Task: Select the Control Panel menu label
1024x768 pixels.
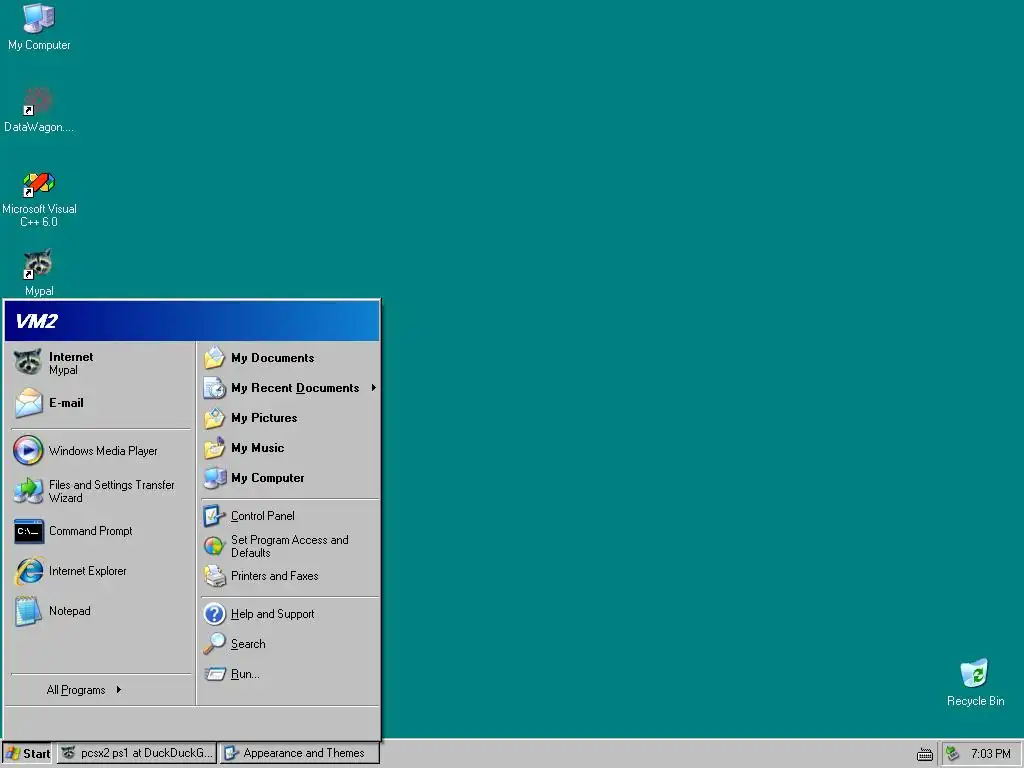Action: click(263, 516)
